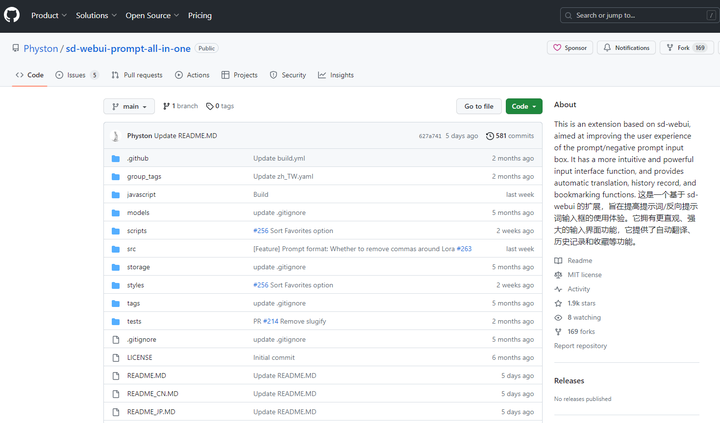Click the README.MD file icon

point(116,376)
